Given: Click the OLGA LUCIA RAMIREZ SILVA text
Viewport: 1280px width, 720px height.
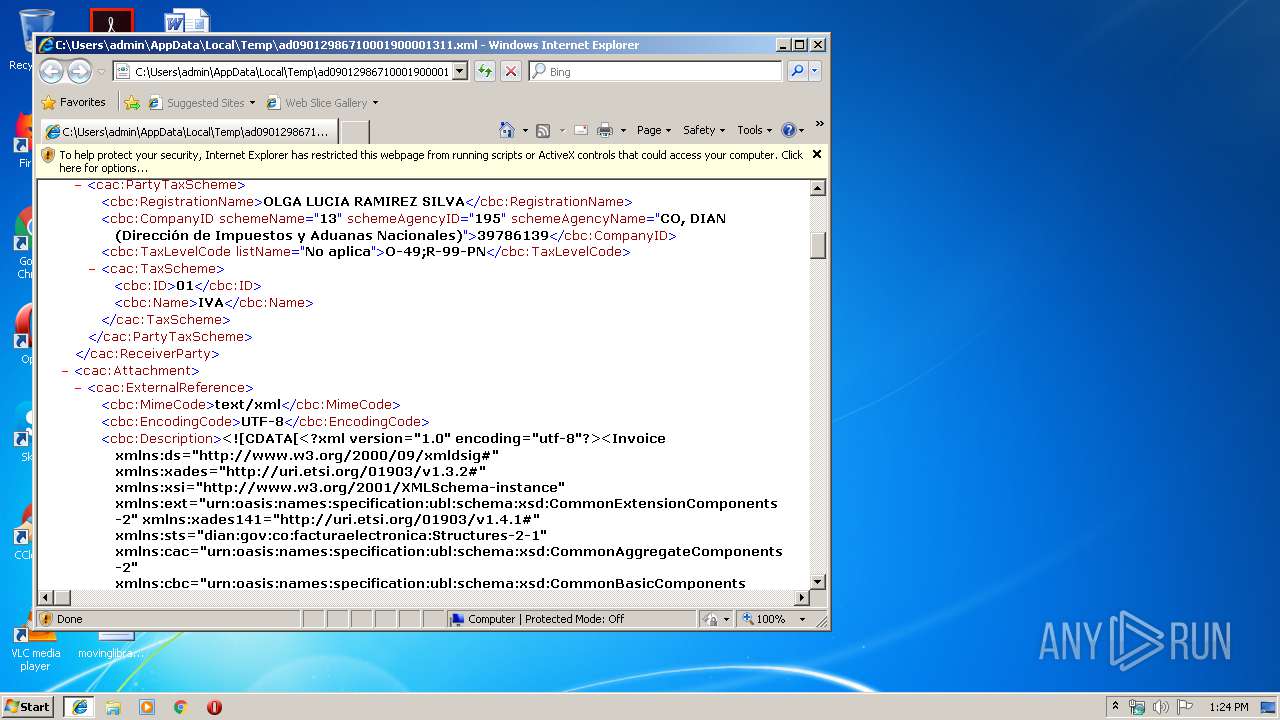Looking at the screenshot, I should point(364,201).
